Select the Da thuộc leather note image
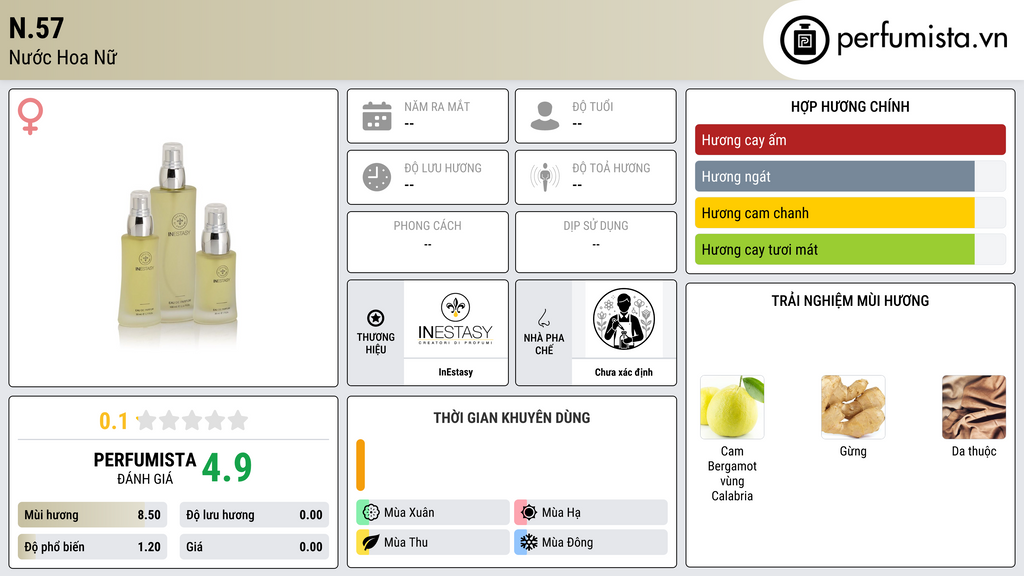1024x576 pixels. pos(974,407)
